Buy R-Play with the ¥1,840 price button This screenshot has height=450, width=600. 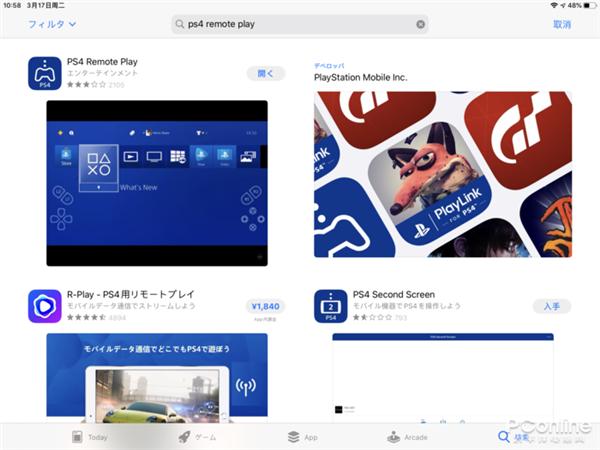(265, 306)
